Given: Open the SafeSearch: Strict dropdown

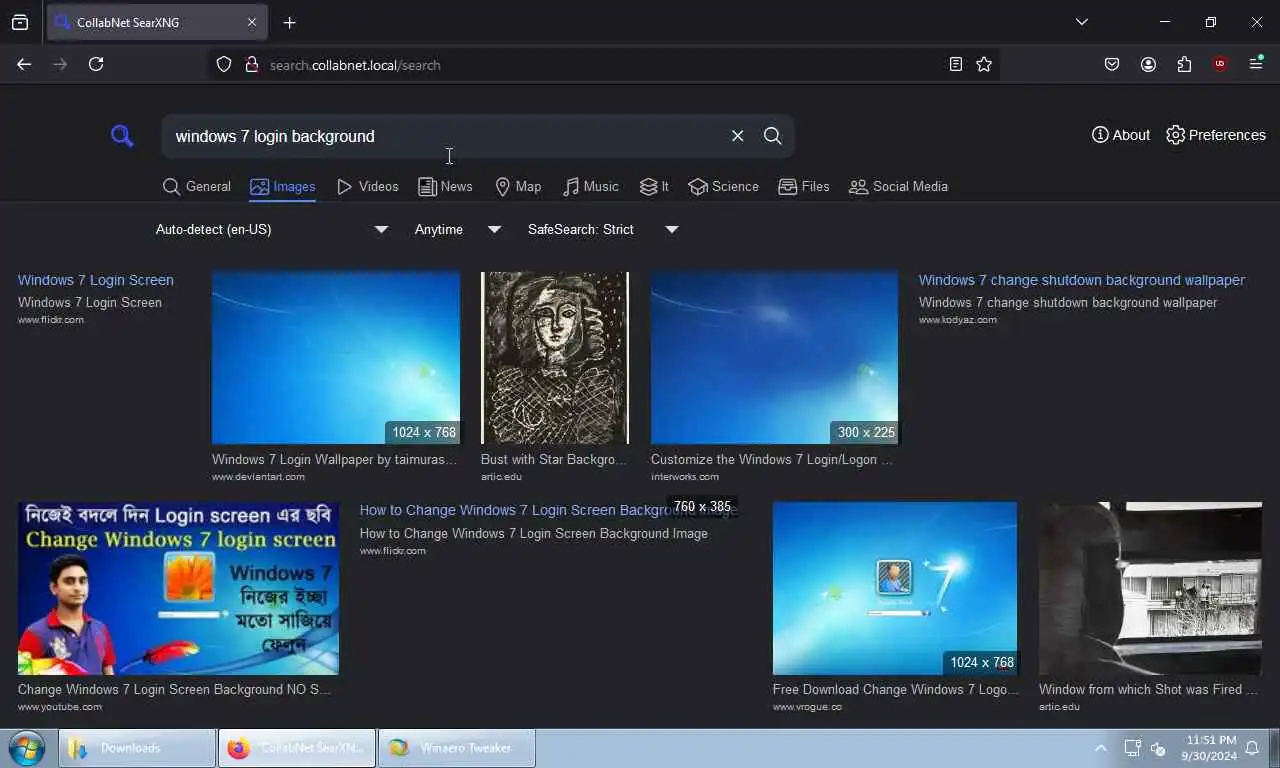Looking at the screenshot, I should pyautogui.click(x=603, y=229).
